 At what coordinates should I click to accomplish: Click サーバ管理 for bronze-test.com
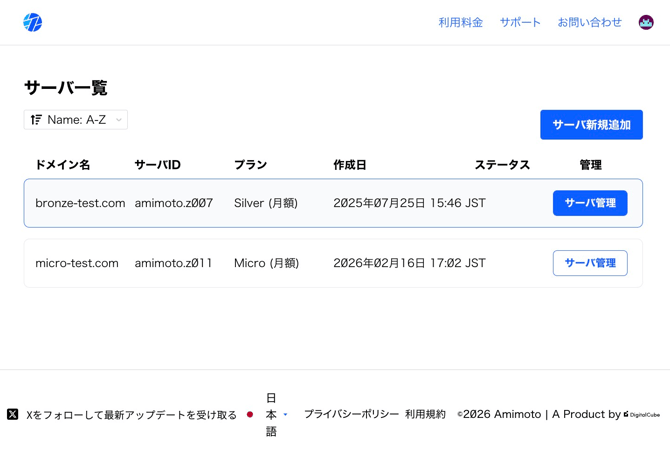coord(590,203)
